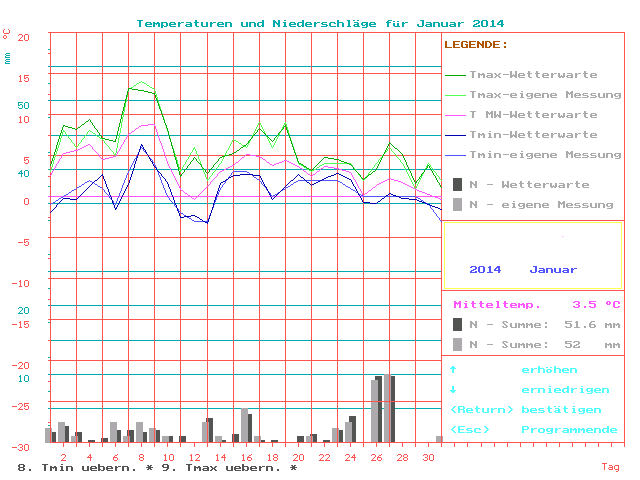This screenshot has width=640, height=480.
Task: Select the year 2014 in yellow box
Action: pyautogui.click(x=485, y=270)
